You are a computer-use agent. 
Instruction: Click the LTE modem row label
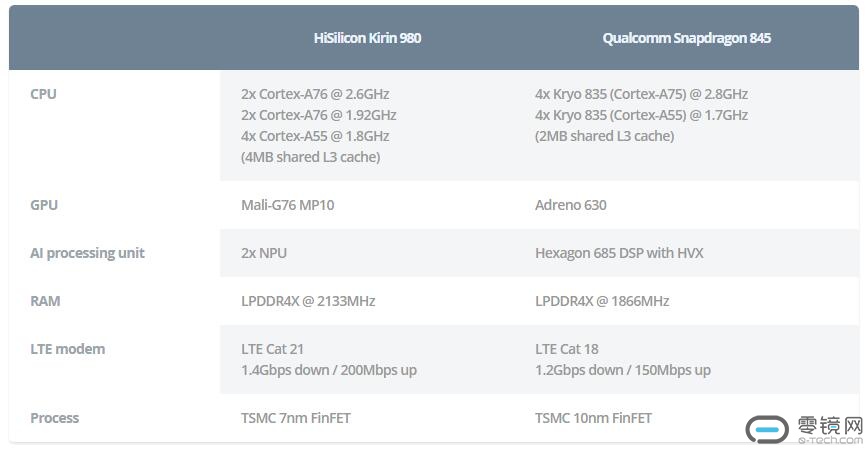pos(67,349)
